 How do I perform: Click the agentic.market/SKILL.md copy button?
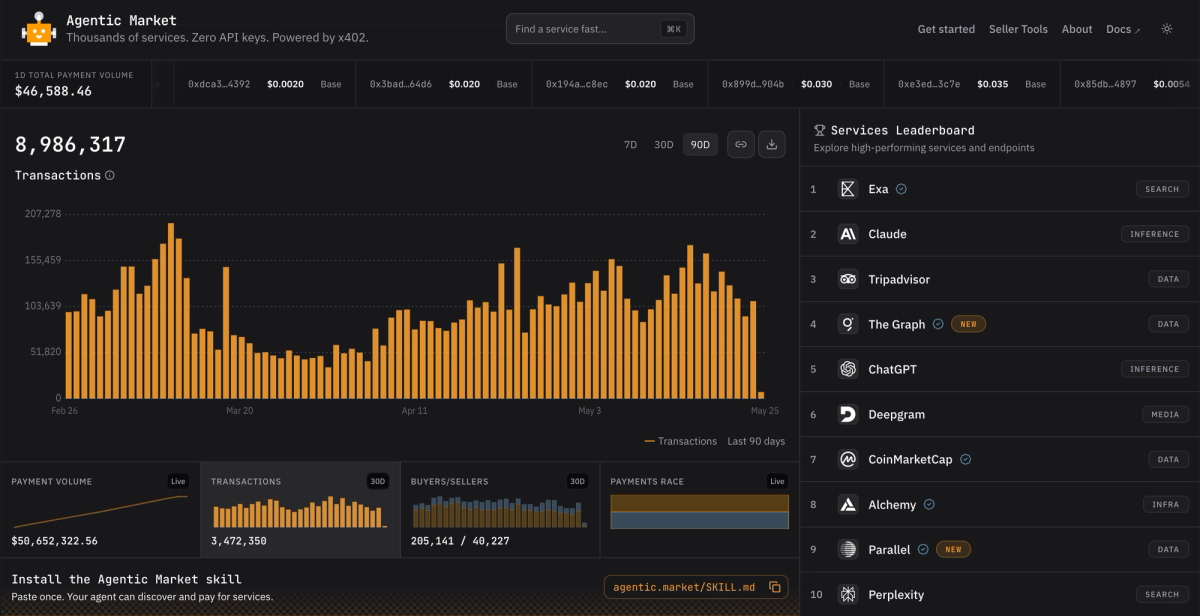click(x=696, y=587)
